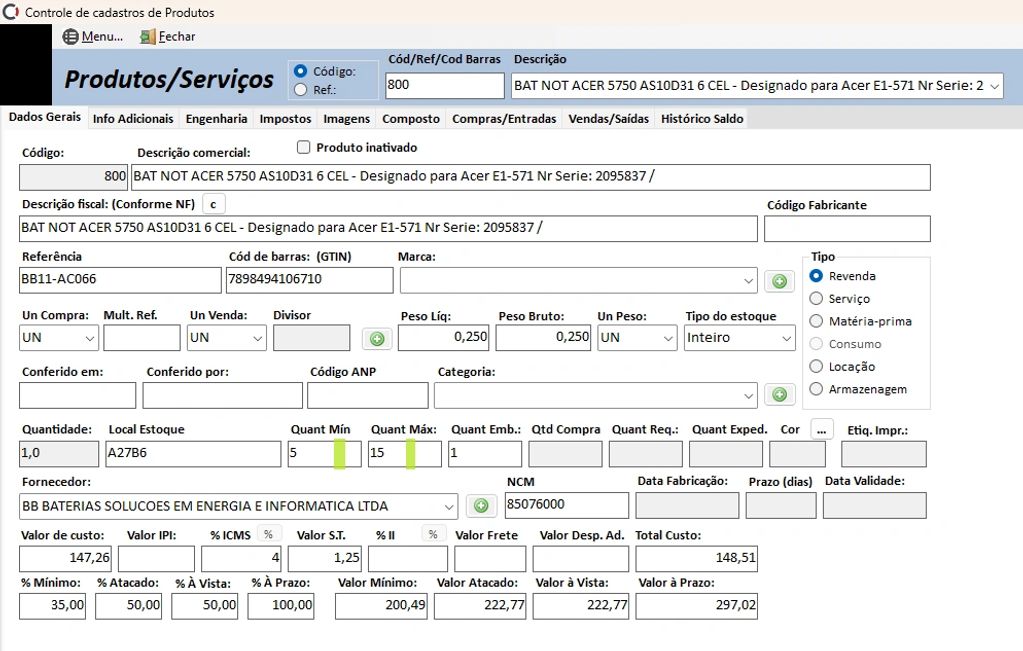This screenshot has width=1023, height=651.
Task: Click the Fechar icon to close form
Action: (x=148, y=37)
